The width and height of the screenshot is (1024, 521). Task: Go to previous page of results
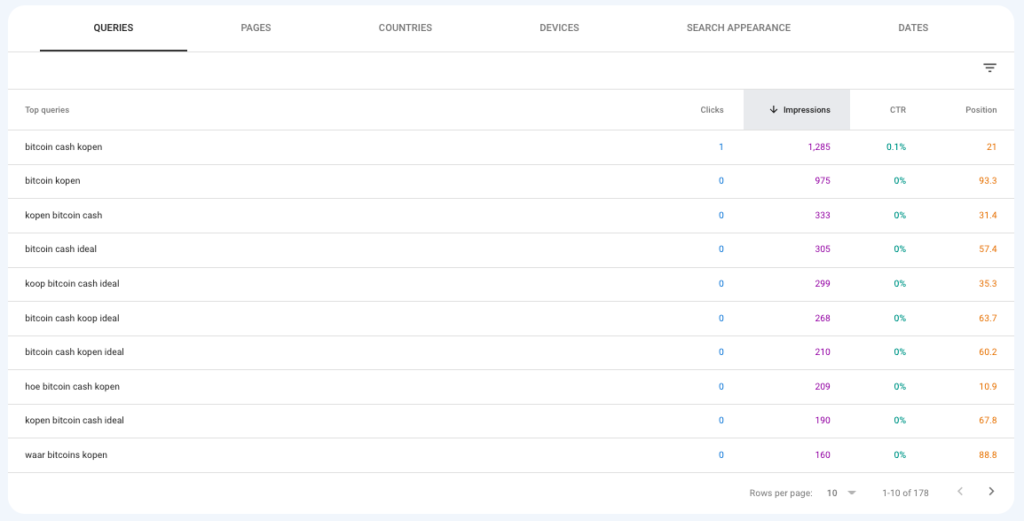tap(960, 492)
